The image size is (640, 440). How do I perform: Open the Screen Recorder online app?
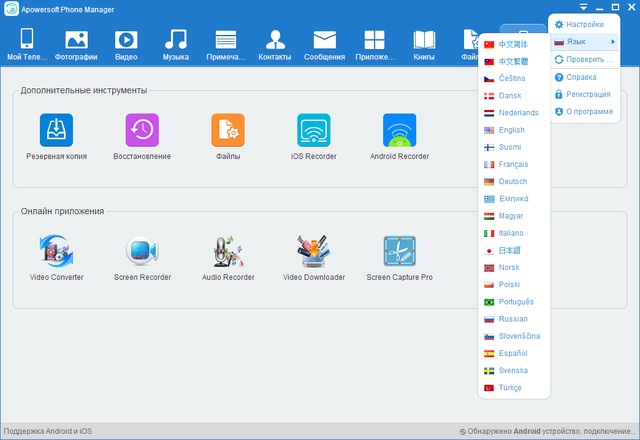pos(142,251)
